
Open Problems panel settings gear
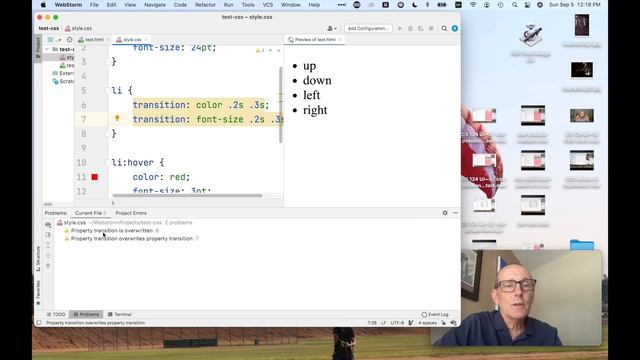point(445,213)
